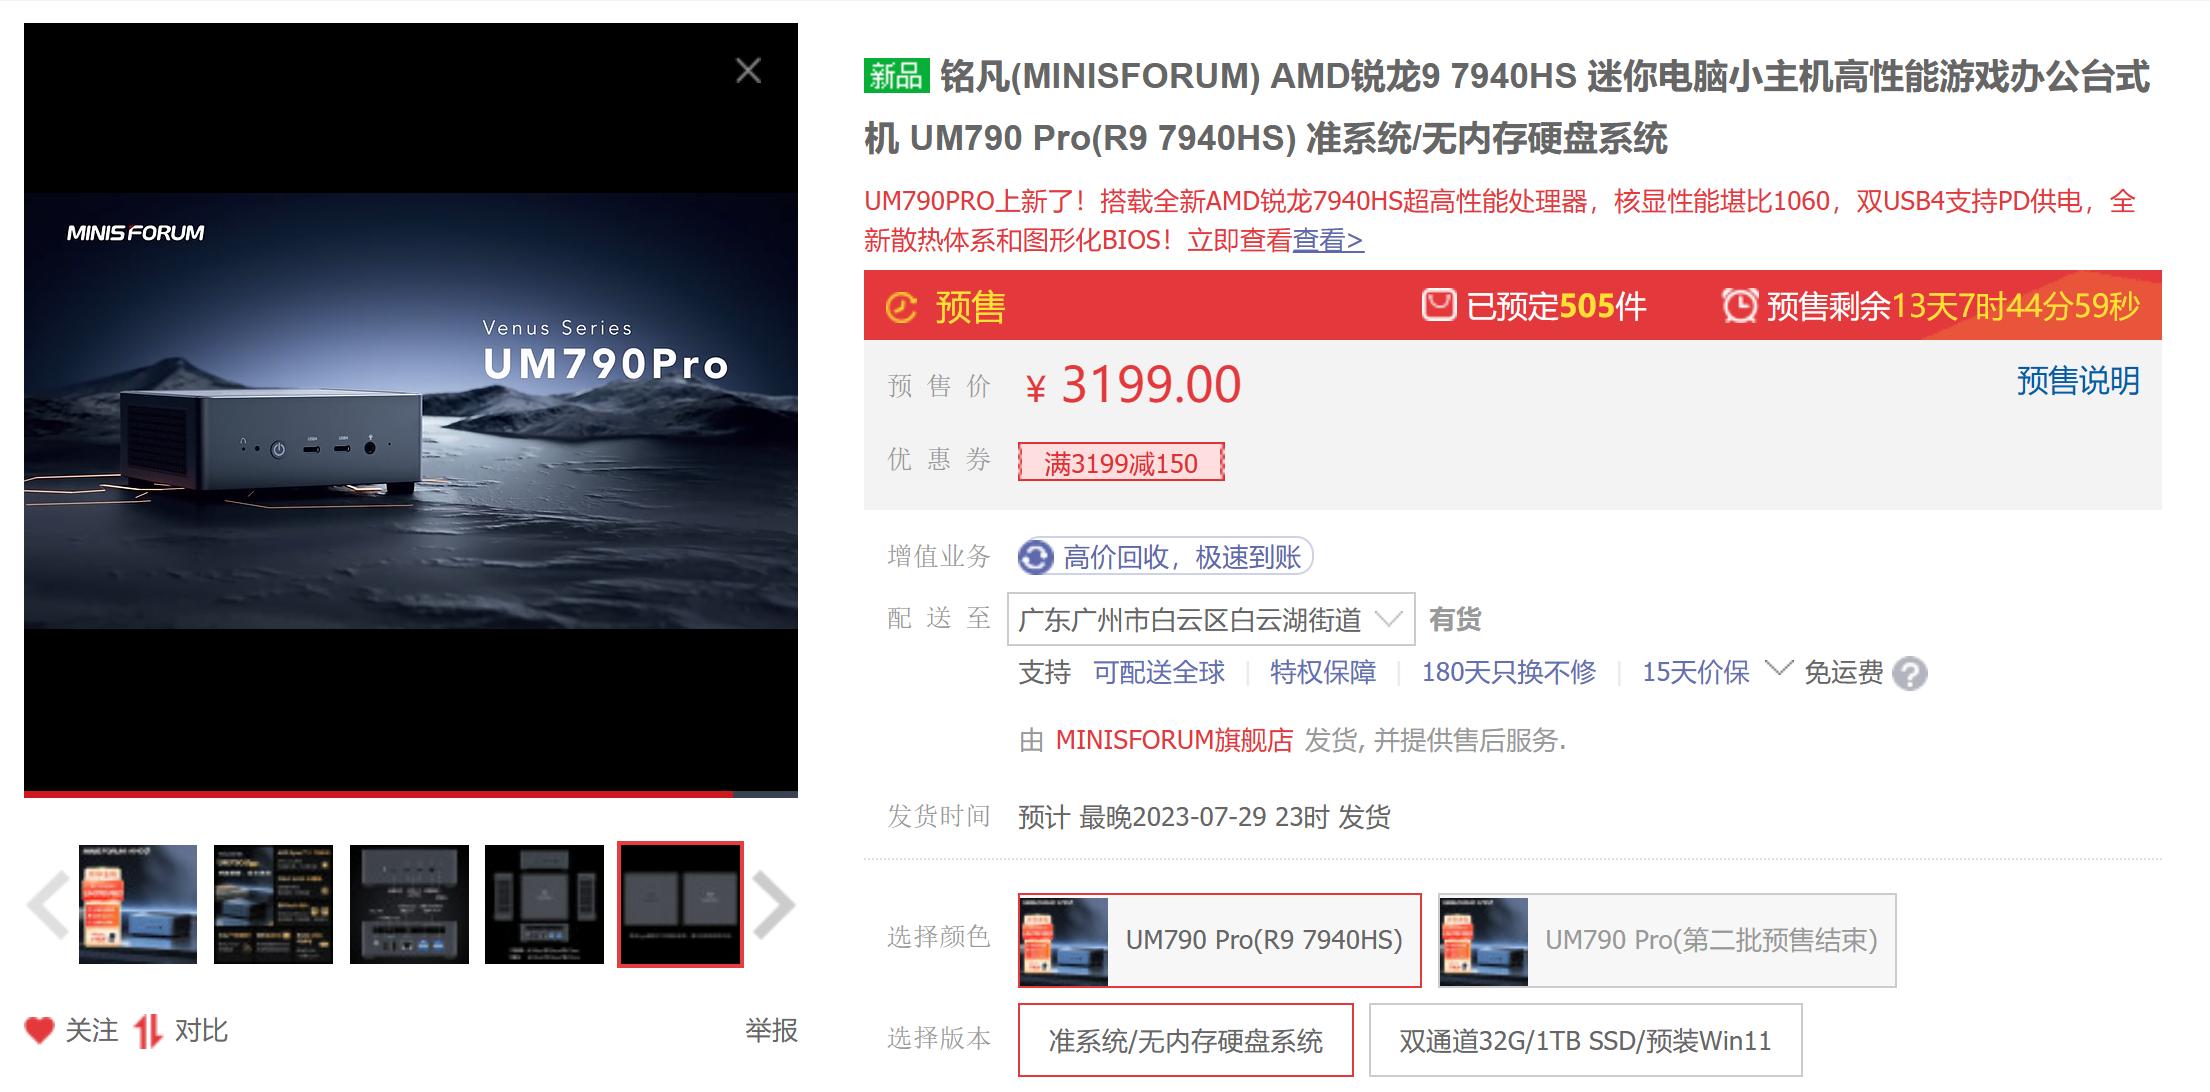Click the heart icon to follow product
Image resolution: width=2210 pixels, height=1092 pixels.
click(39, 1030)
